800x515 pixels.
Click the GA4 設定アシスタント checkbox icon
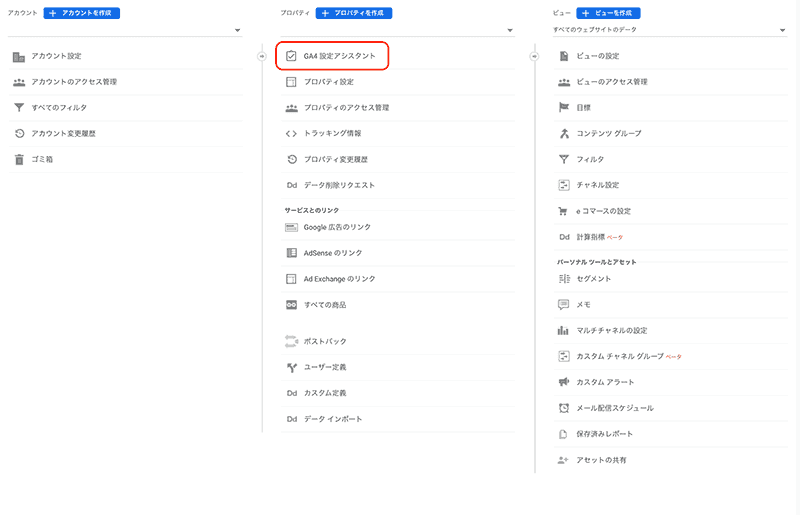coord(291,56)
